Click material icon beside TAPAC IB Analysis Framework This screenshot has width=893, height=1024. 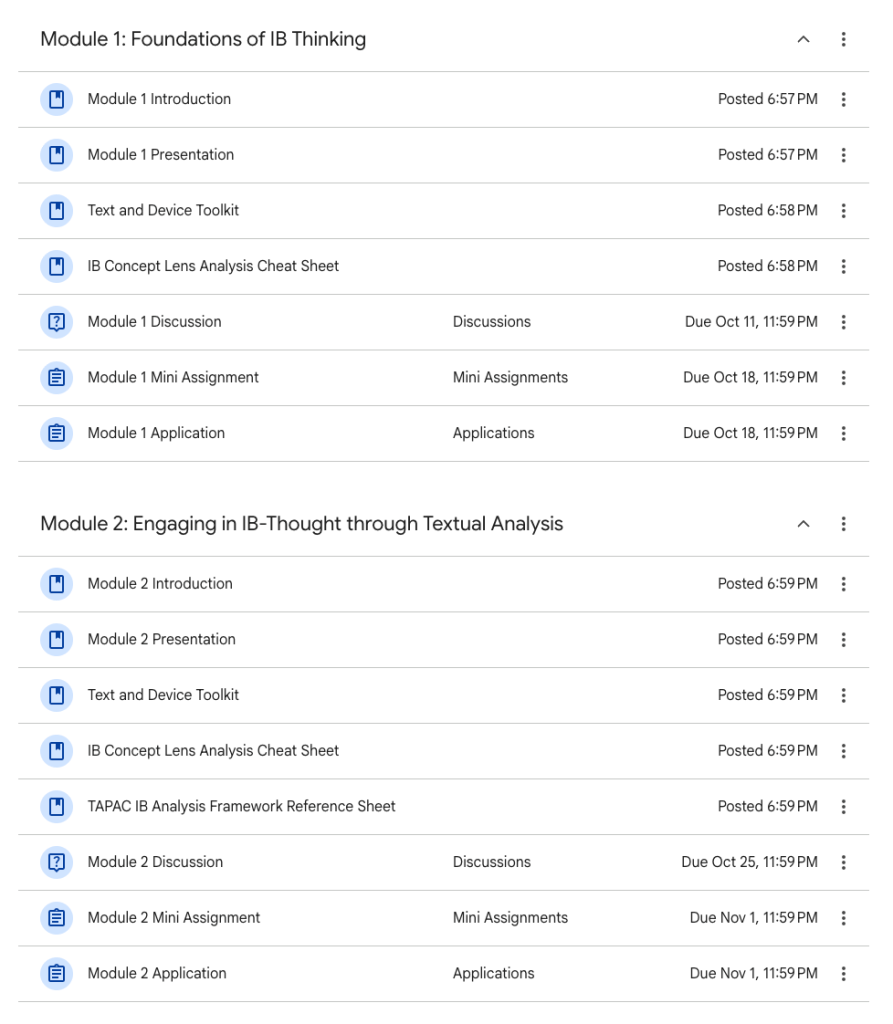(57, 807)
